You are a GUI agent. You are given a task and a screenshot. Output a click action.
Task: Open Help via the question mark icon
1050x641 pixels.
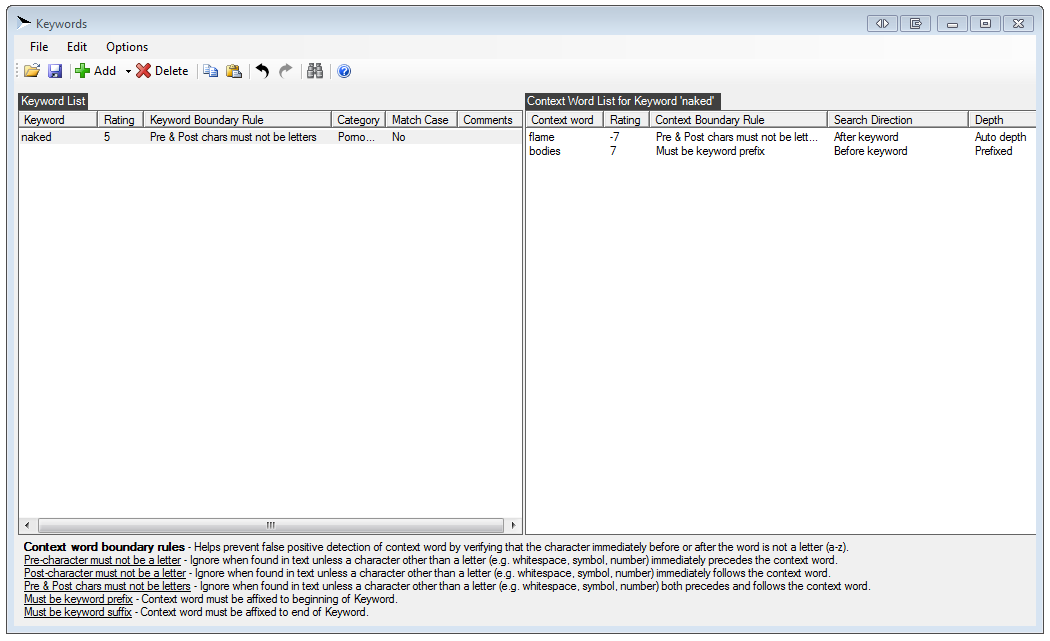click(343, 71)
